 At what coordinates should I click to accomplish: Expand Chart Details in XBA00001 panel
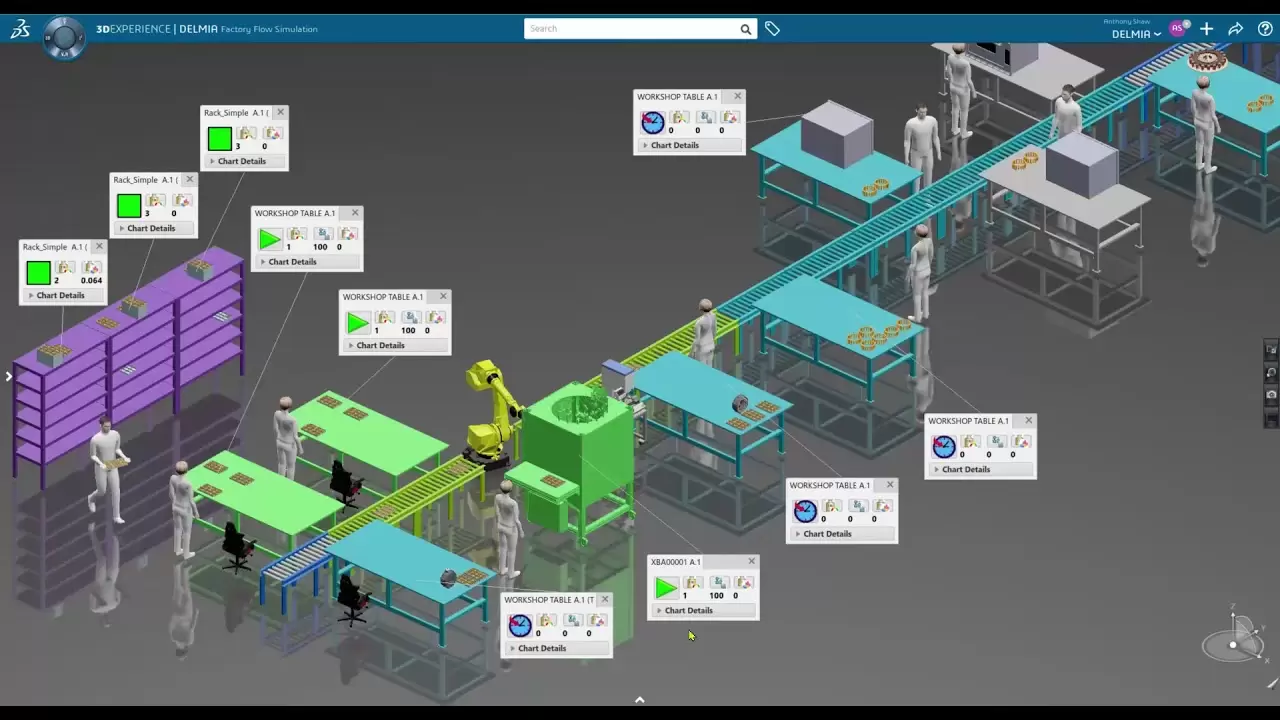click(688, 610)
